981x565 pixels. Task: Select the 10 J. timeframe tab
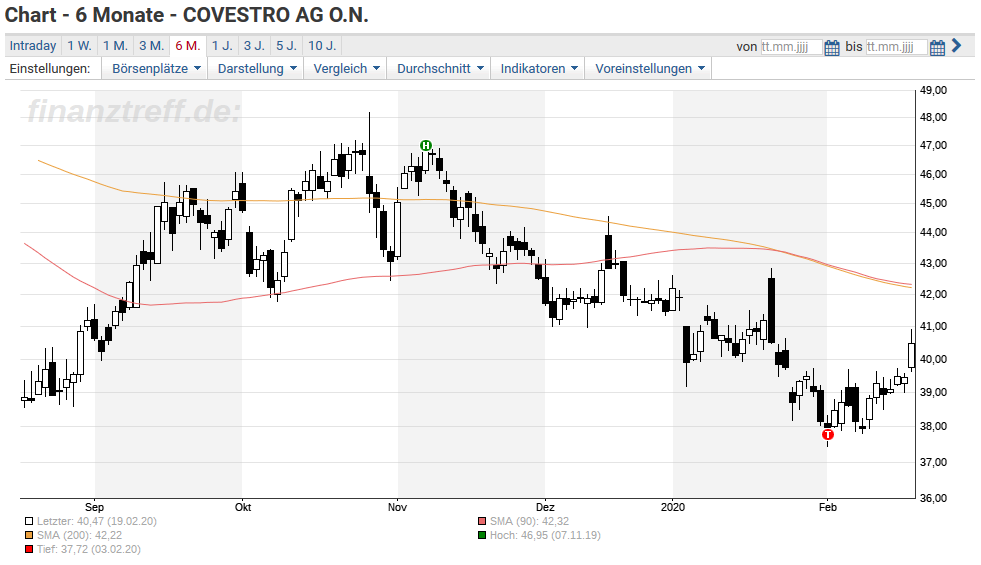point(322,46)
